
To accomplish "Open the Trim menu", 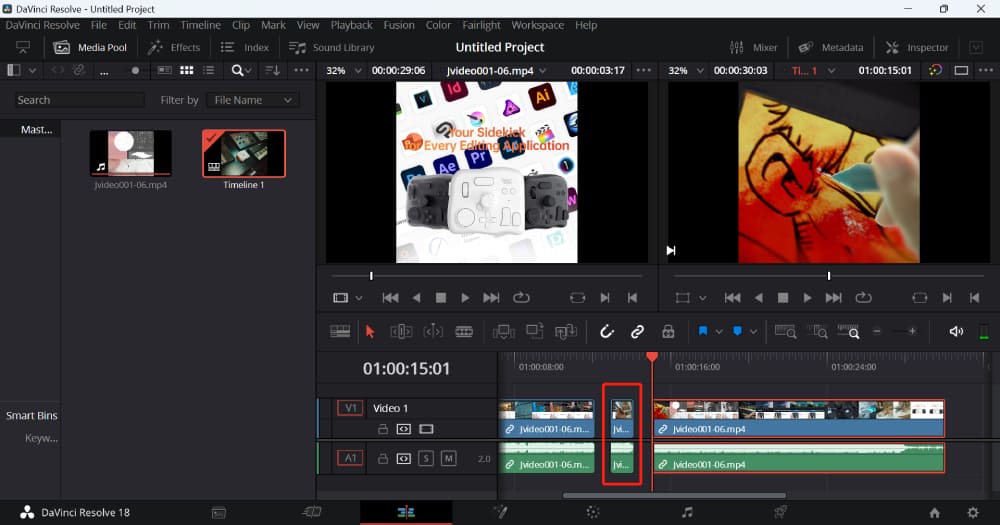I will (x=158, y=25).
